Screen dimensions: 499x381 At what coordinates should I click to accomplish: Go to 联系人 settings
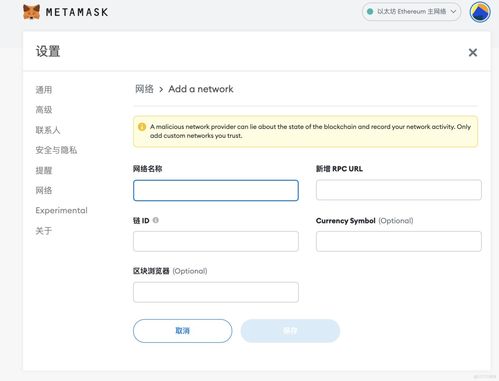click(48, 130)
